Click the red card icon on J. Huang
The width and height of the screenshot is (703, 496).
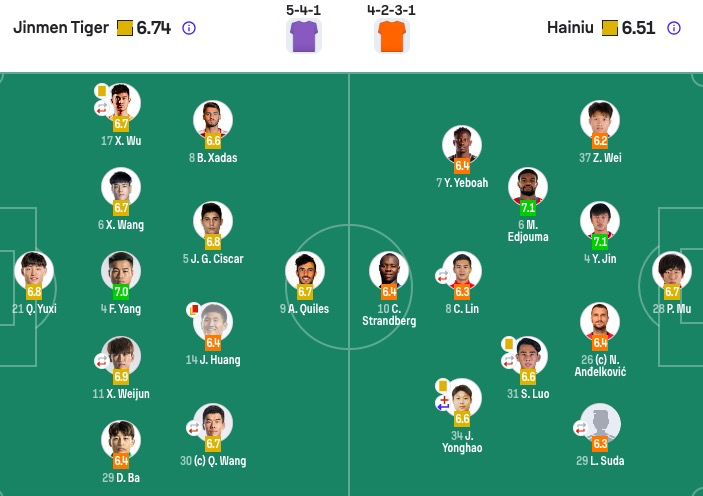[x=194, y=310]
